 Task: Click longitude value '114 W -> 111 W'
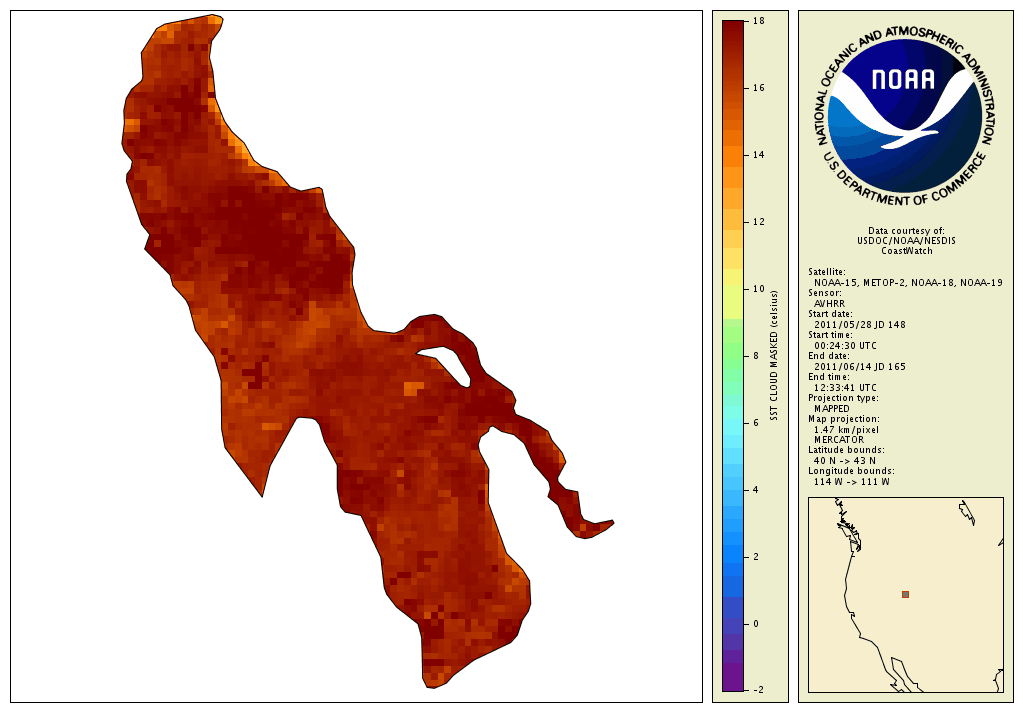[x=851, y=482]
